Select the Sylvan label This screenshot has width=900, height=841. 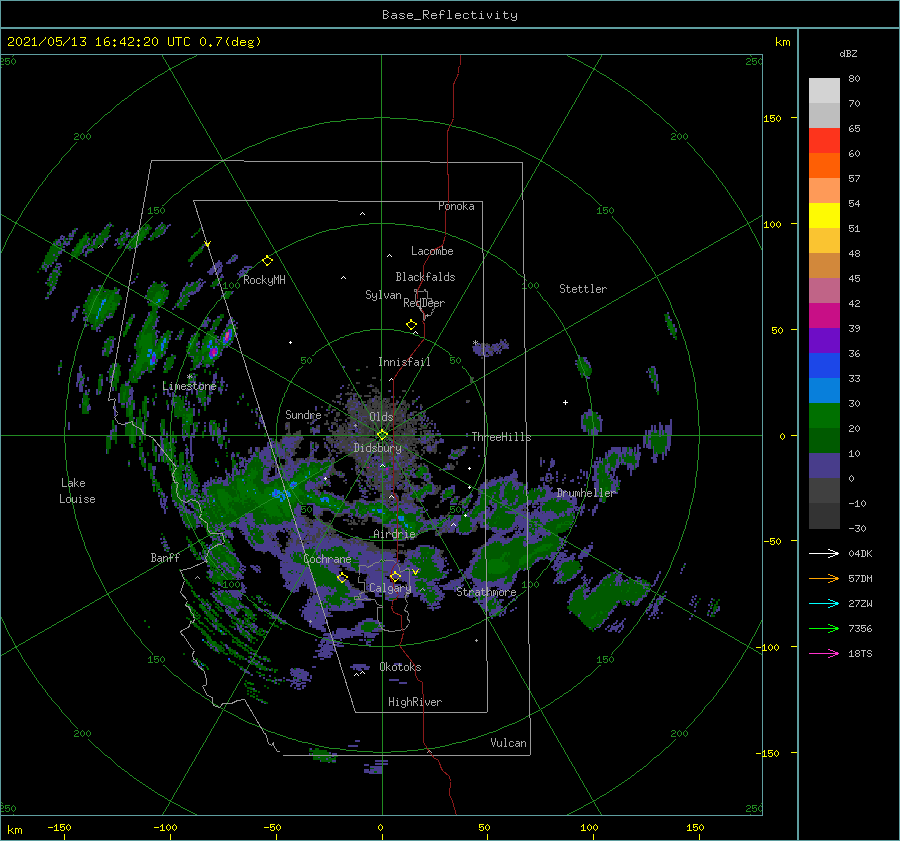coord(383,295)
